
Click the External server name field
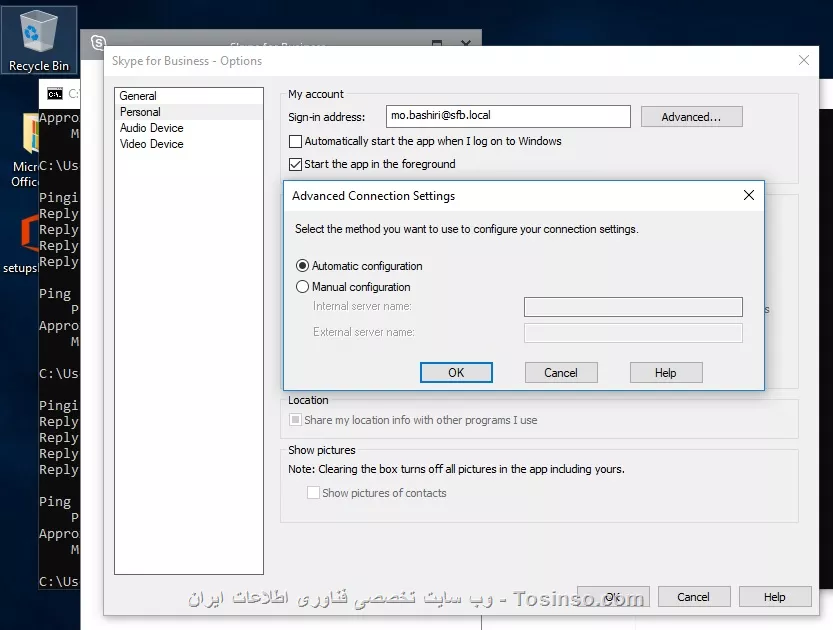pos(633,333)
